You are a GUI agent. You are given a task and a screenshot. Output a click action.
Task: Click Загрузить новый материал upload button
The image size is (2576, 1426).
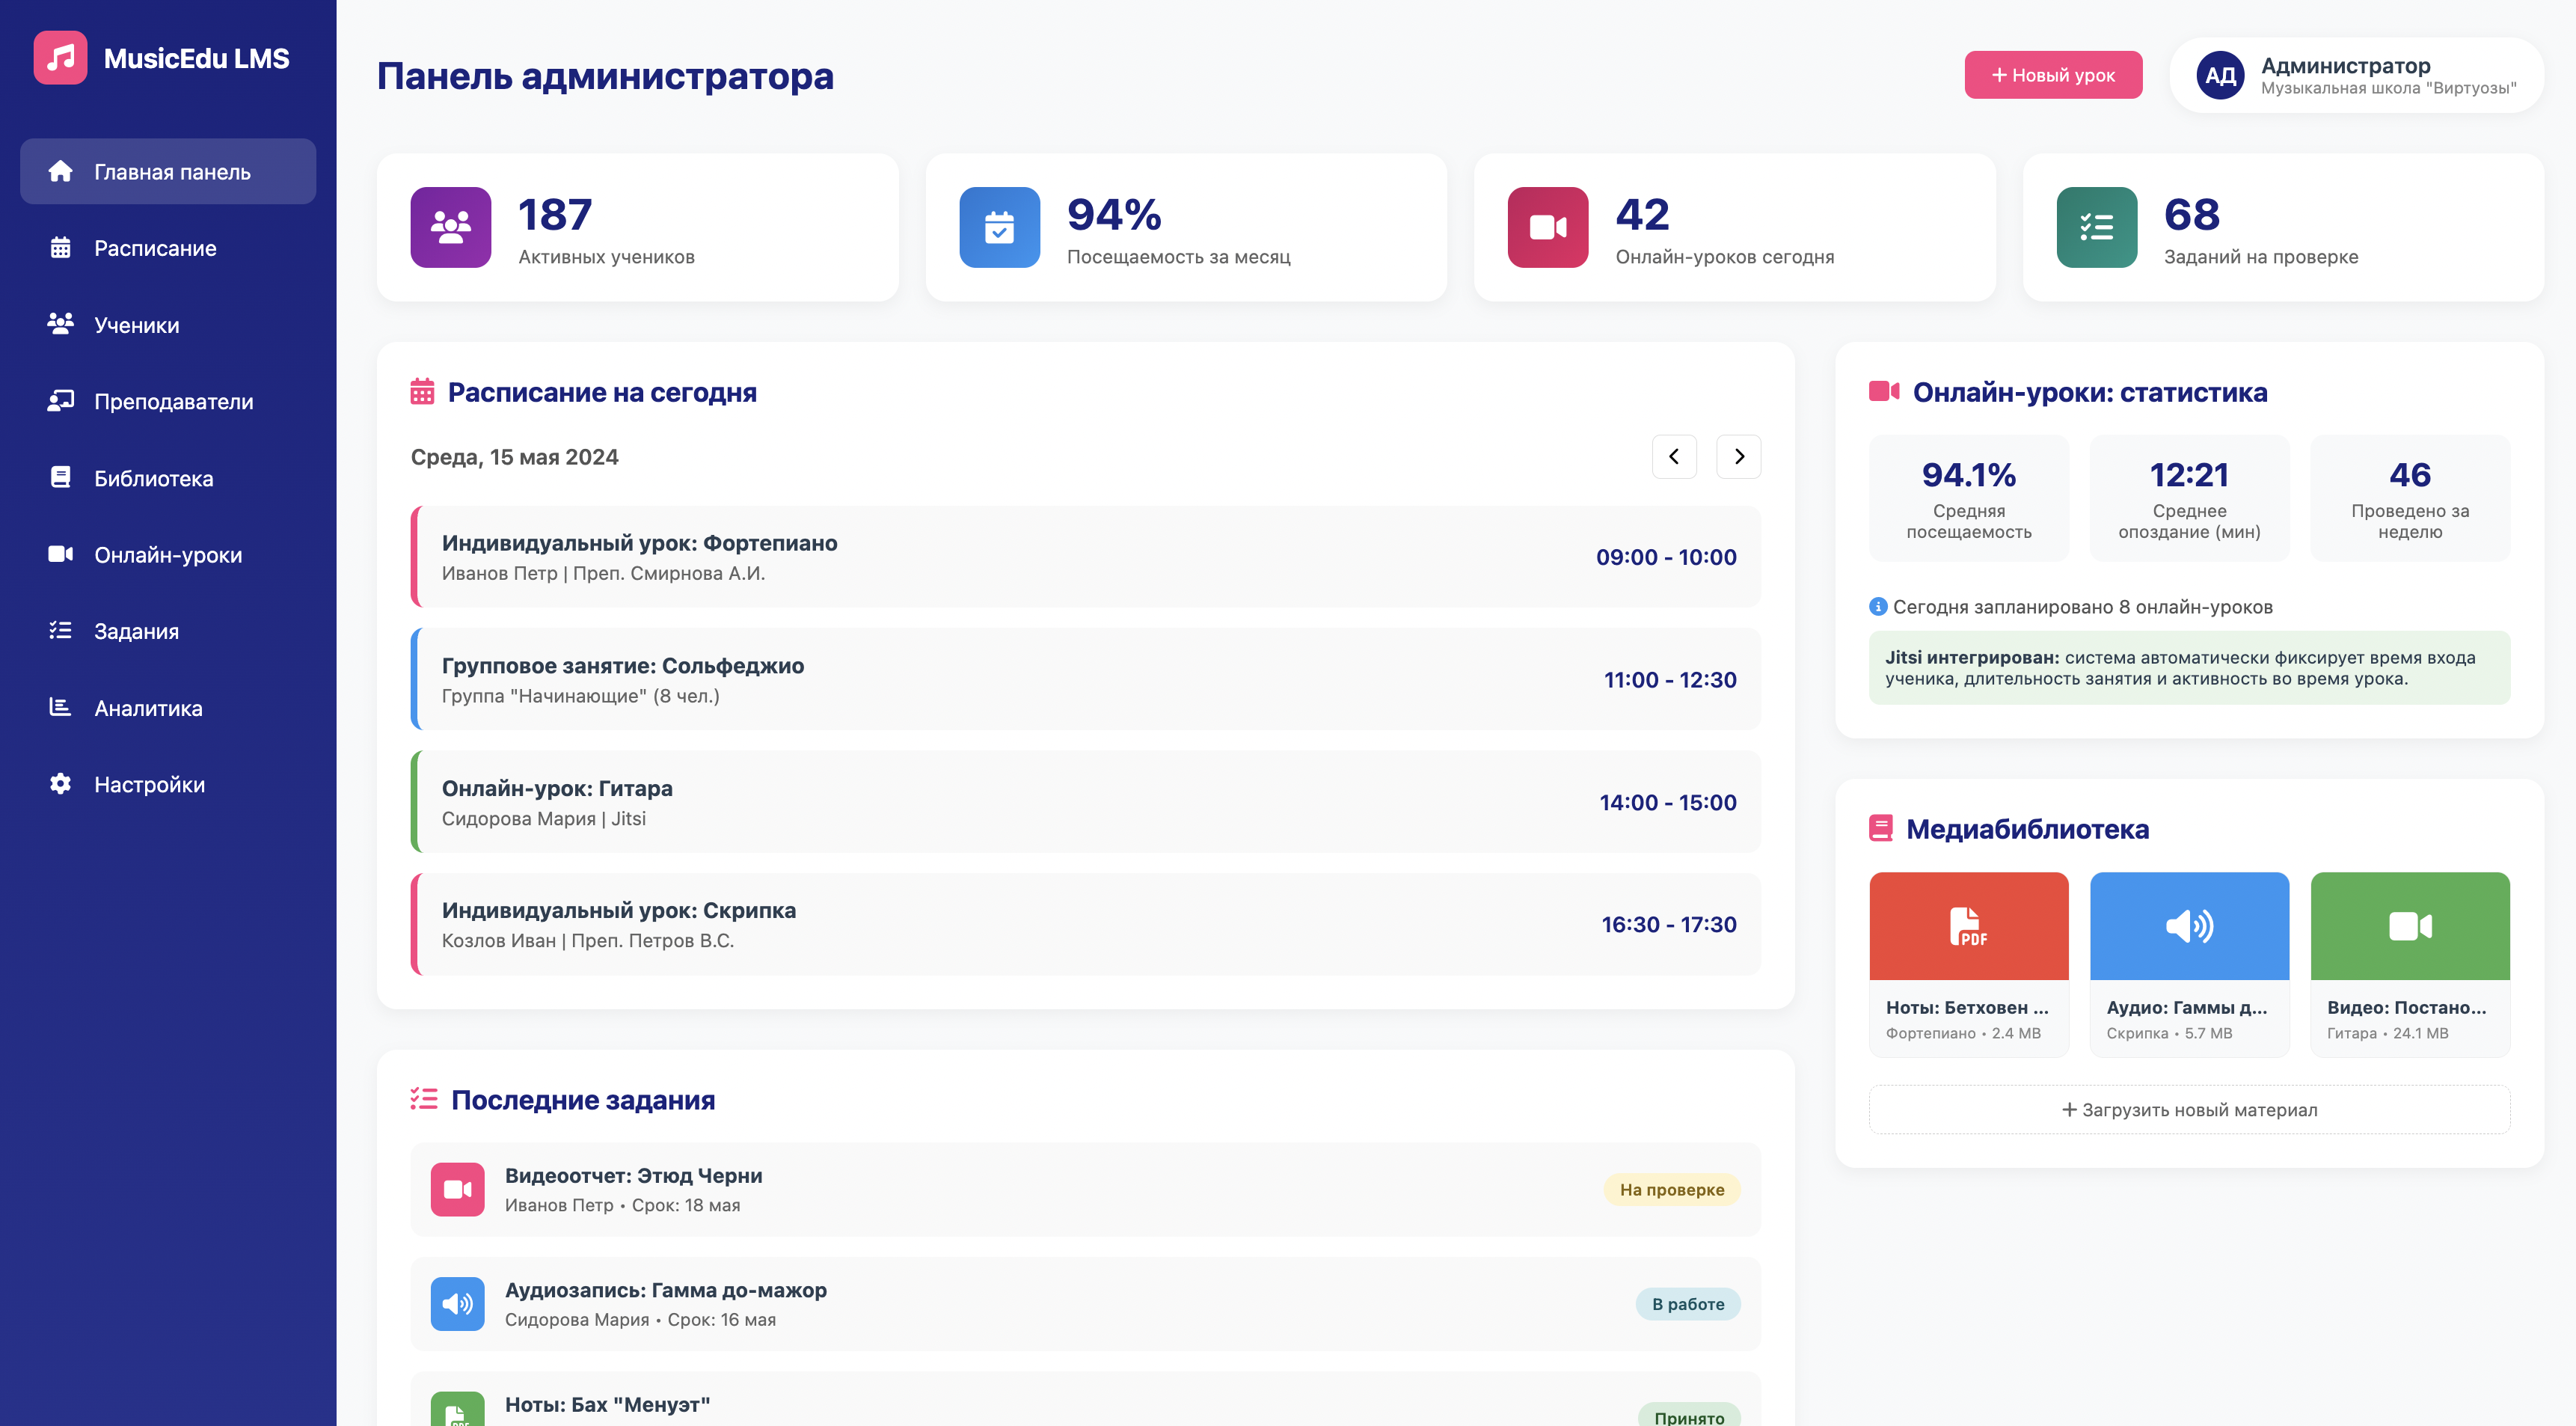(x=2189, y=1110)
